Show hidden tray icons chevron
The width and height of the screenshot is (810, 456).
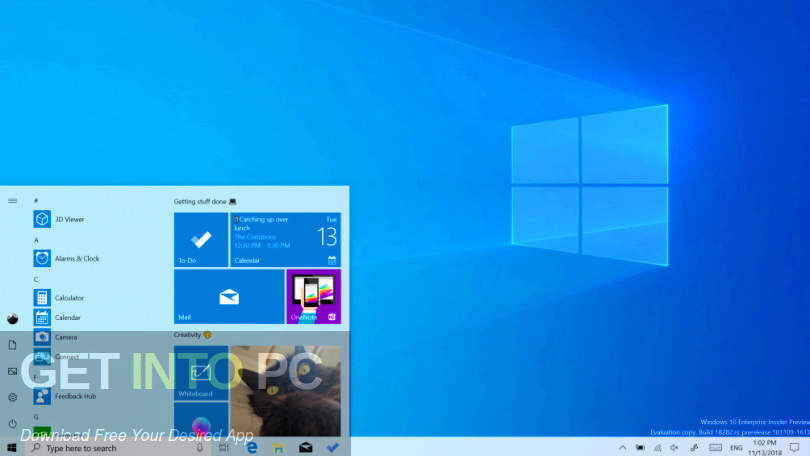coord(622,448)
